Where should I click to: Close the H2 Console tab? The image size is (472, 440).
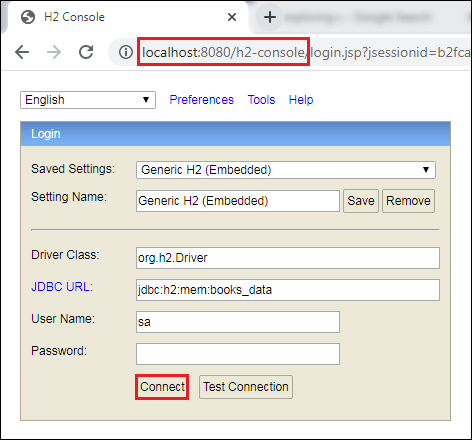point(232,17)
